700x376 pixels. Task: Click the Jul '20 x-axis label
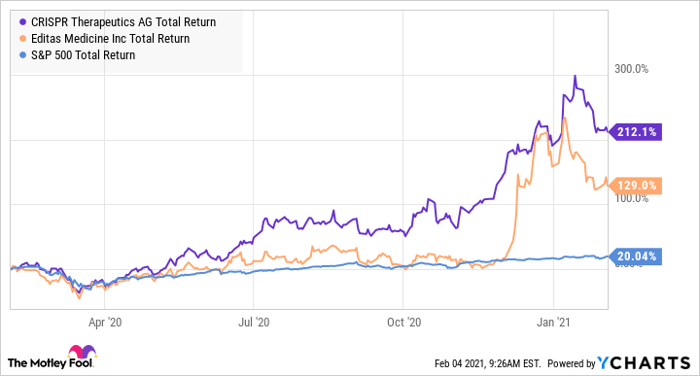tap(254, 322)
